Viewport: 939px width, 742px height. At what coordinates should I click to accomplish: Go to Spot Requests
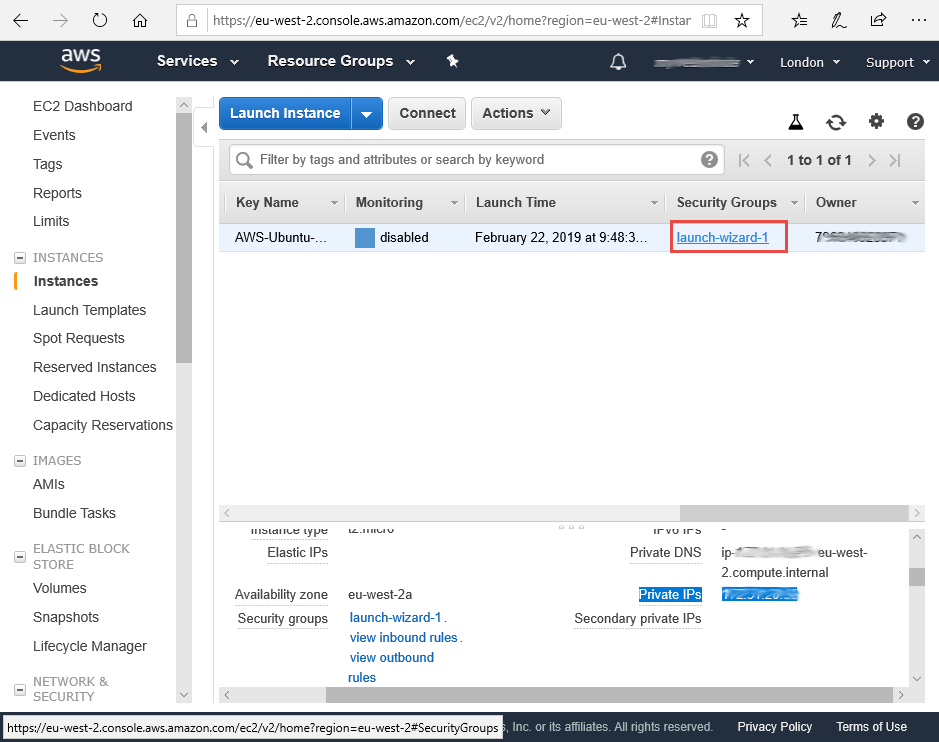(x=78, y=338)
